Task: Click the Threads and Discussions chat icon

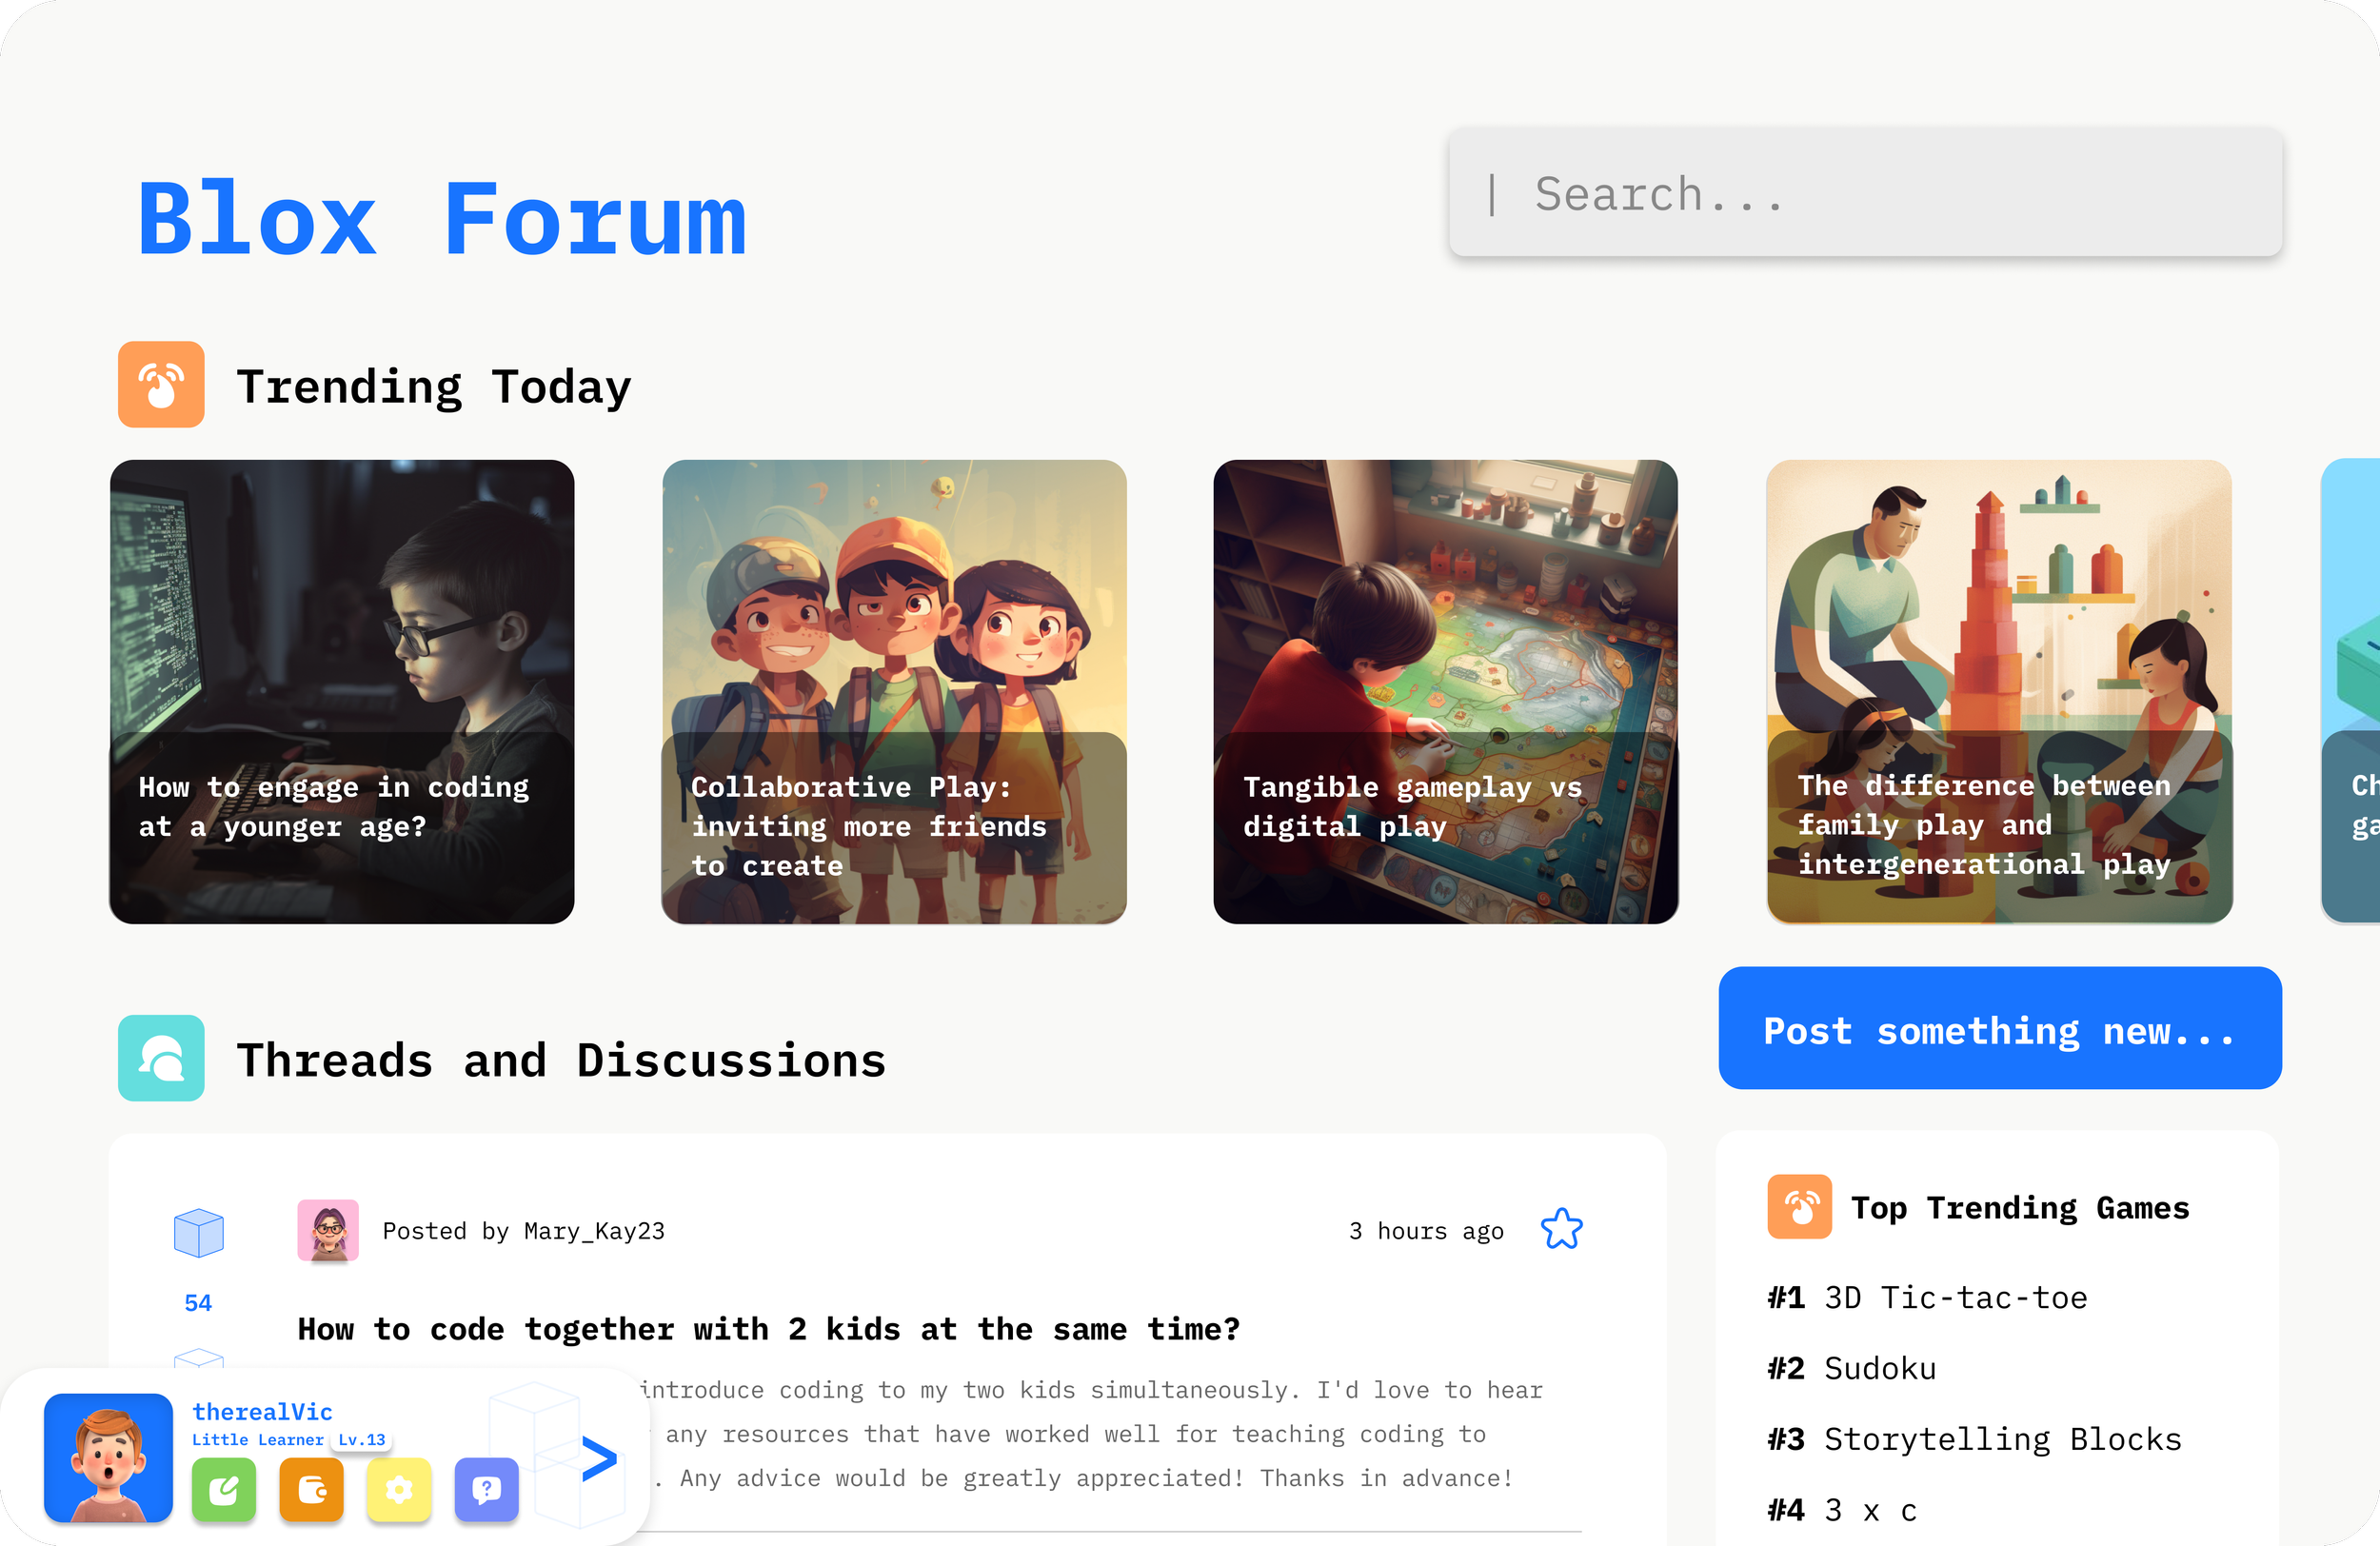Action: pyautogui.click(x=161, y=1058)
